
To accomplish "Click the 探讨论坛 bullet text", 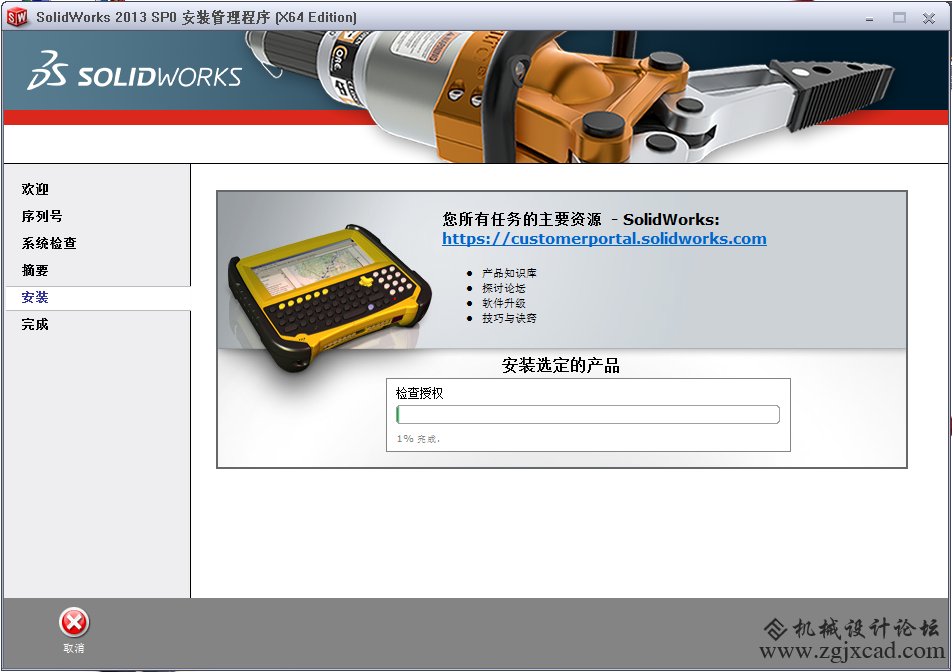I will [503, 288].
